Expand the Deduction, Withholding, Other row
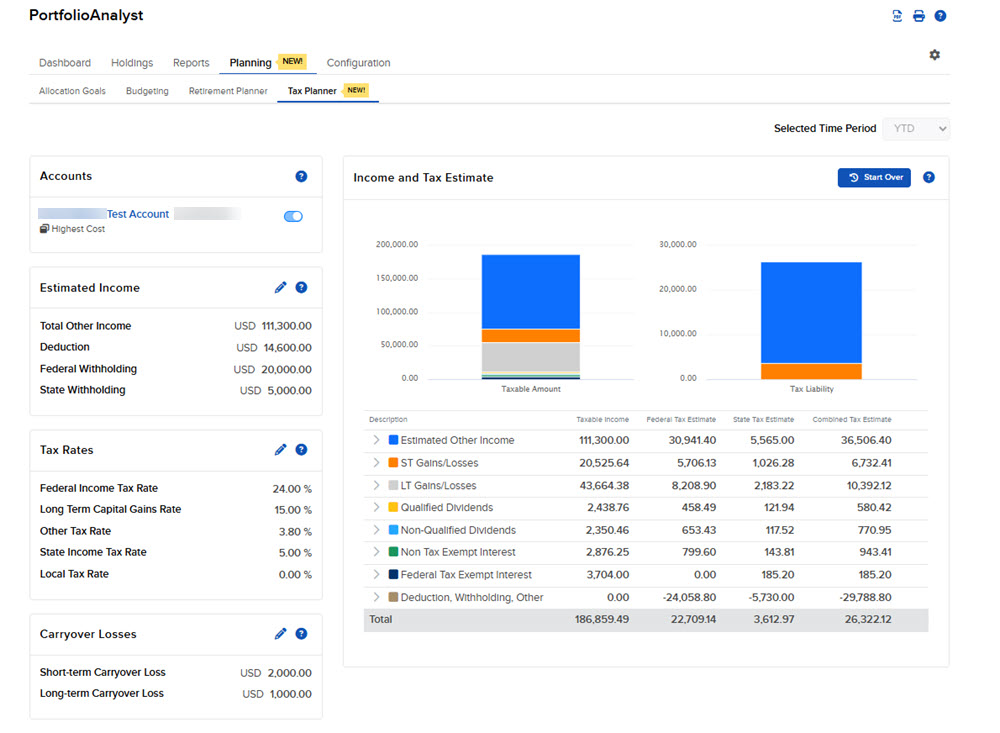This screenshot has height=733, width=1000. click(x=376, y=597)
